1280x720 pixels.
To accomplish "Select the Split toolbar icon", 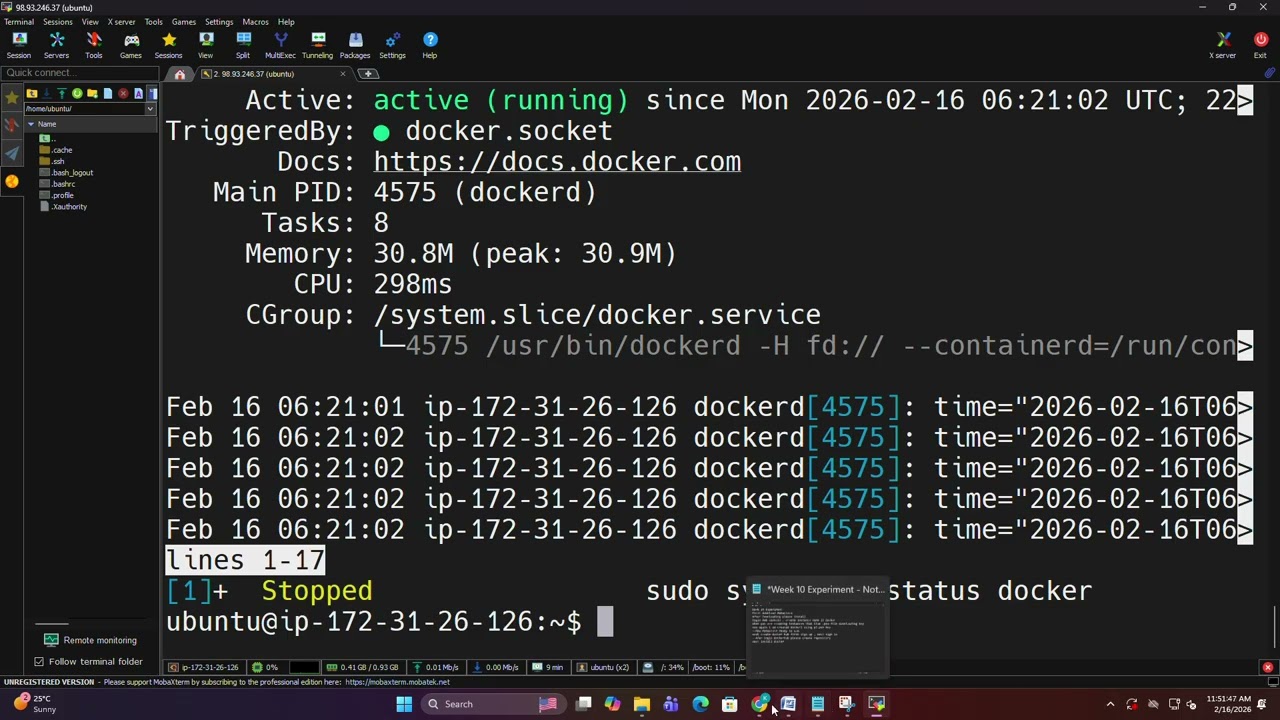I will tap(243, 45).
